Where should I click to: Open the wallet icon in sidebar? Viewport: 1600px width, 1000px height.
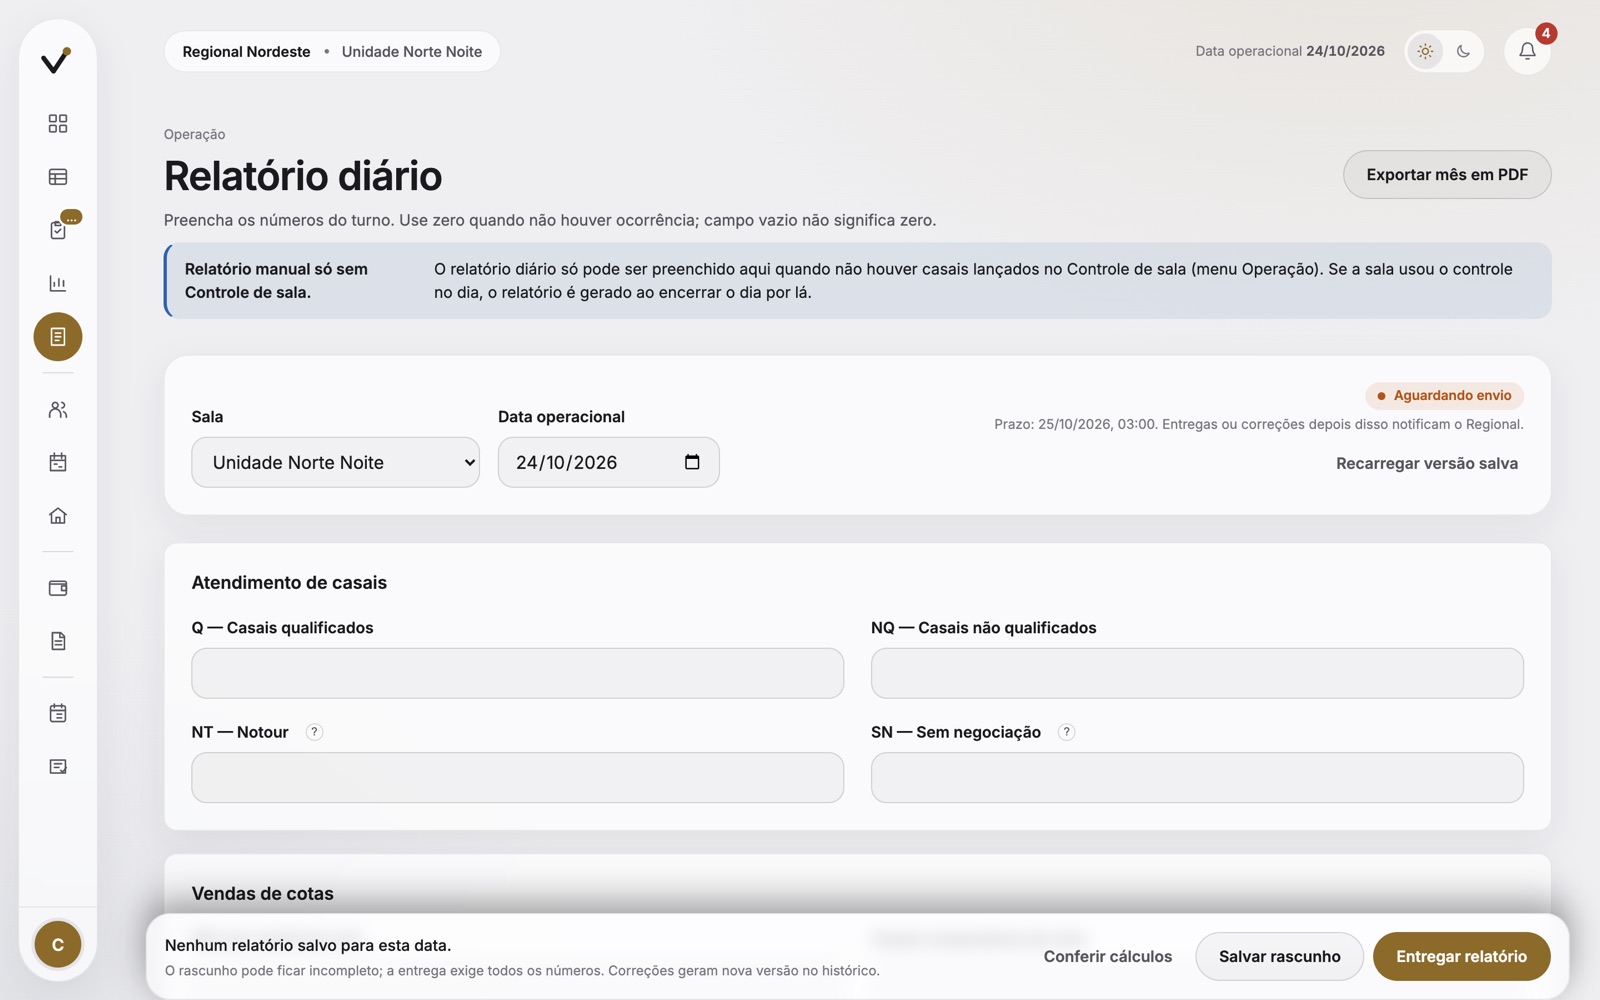58,588
